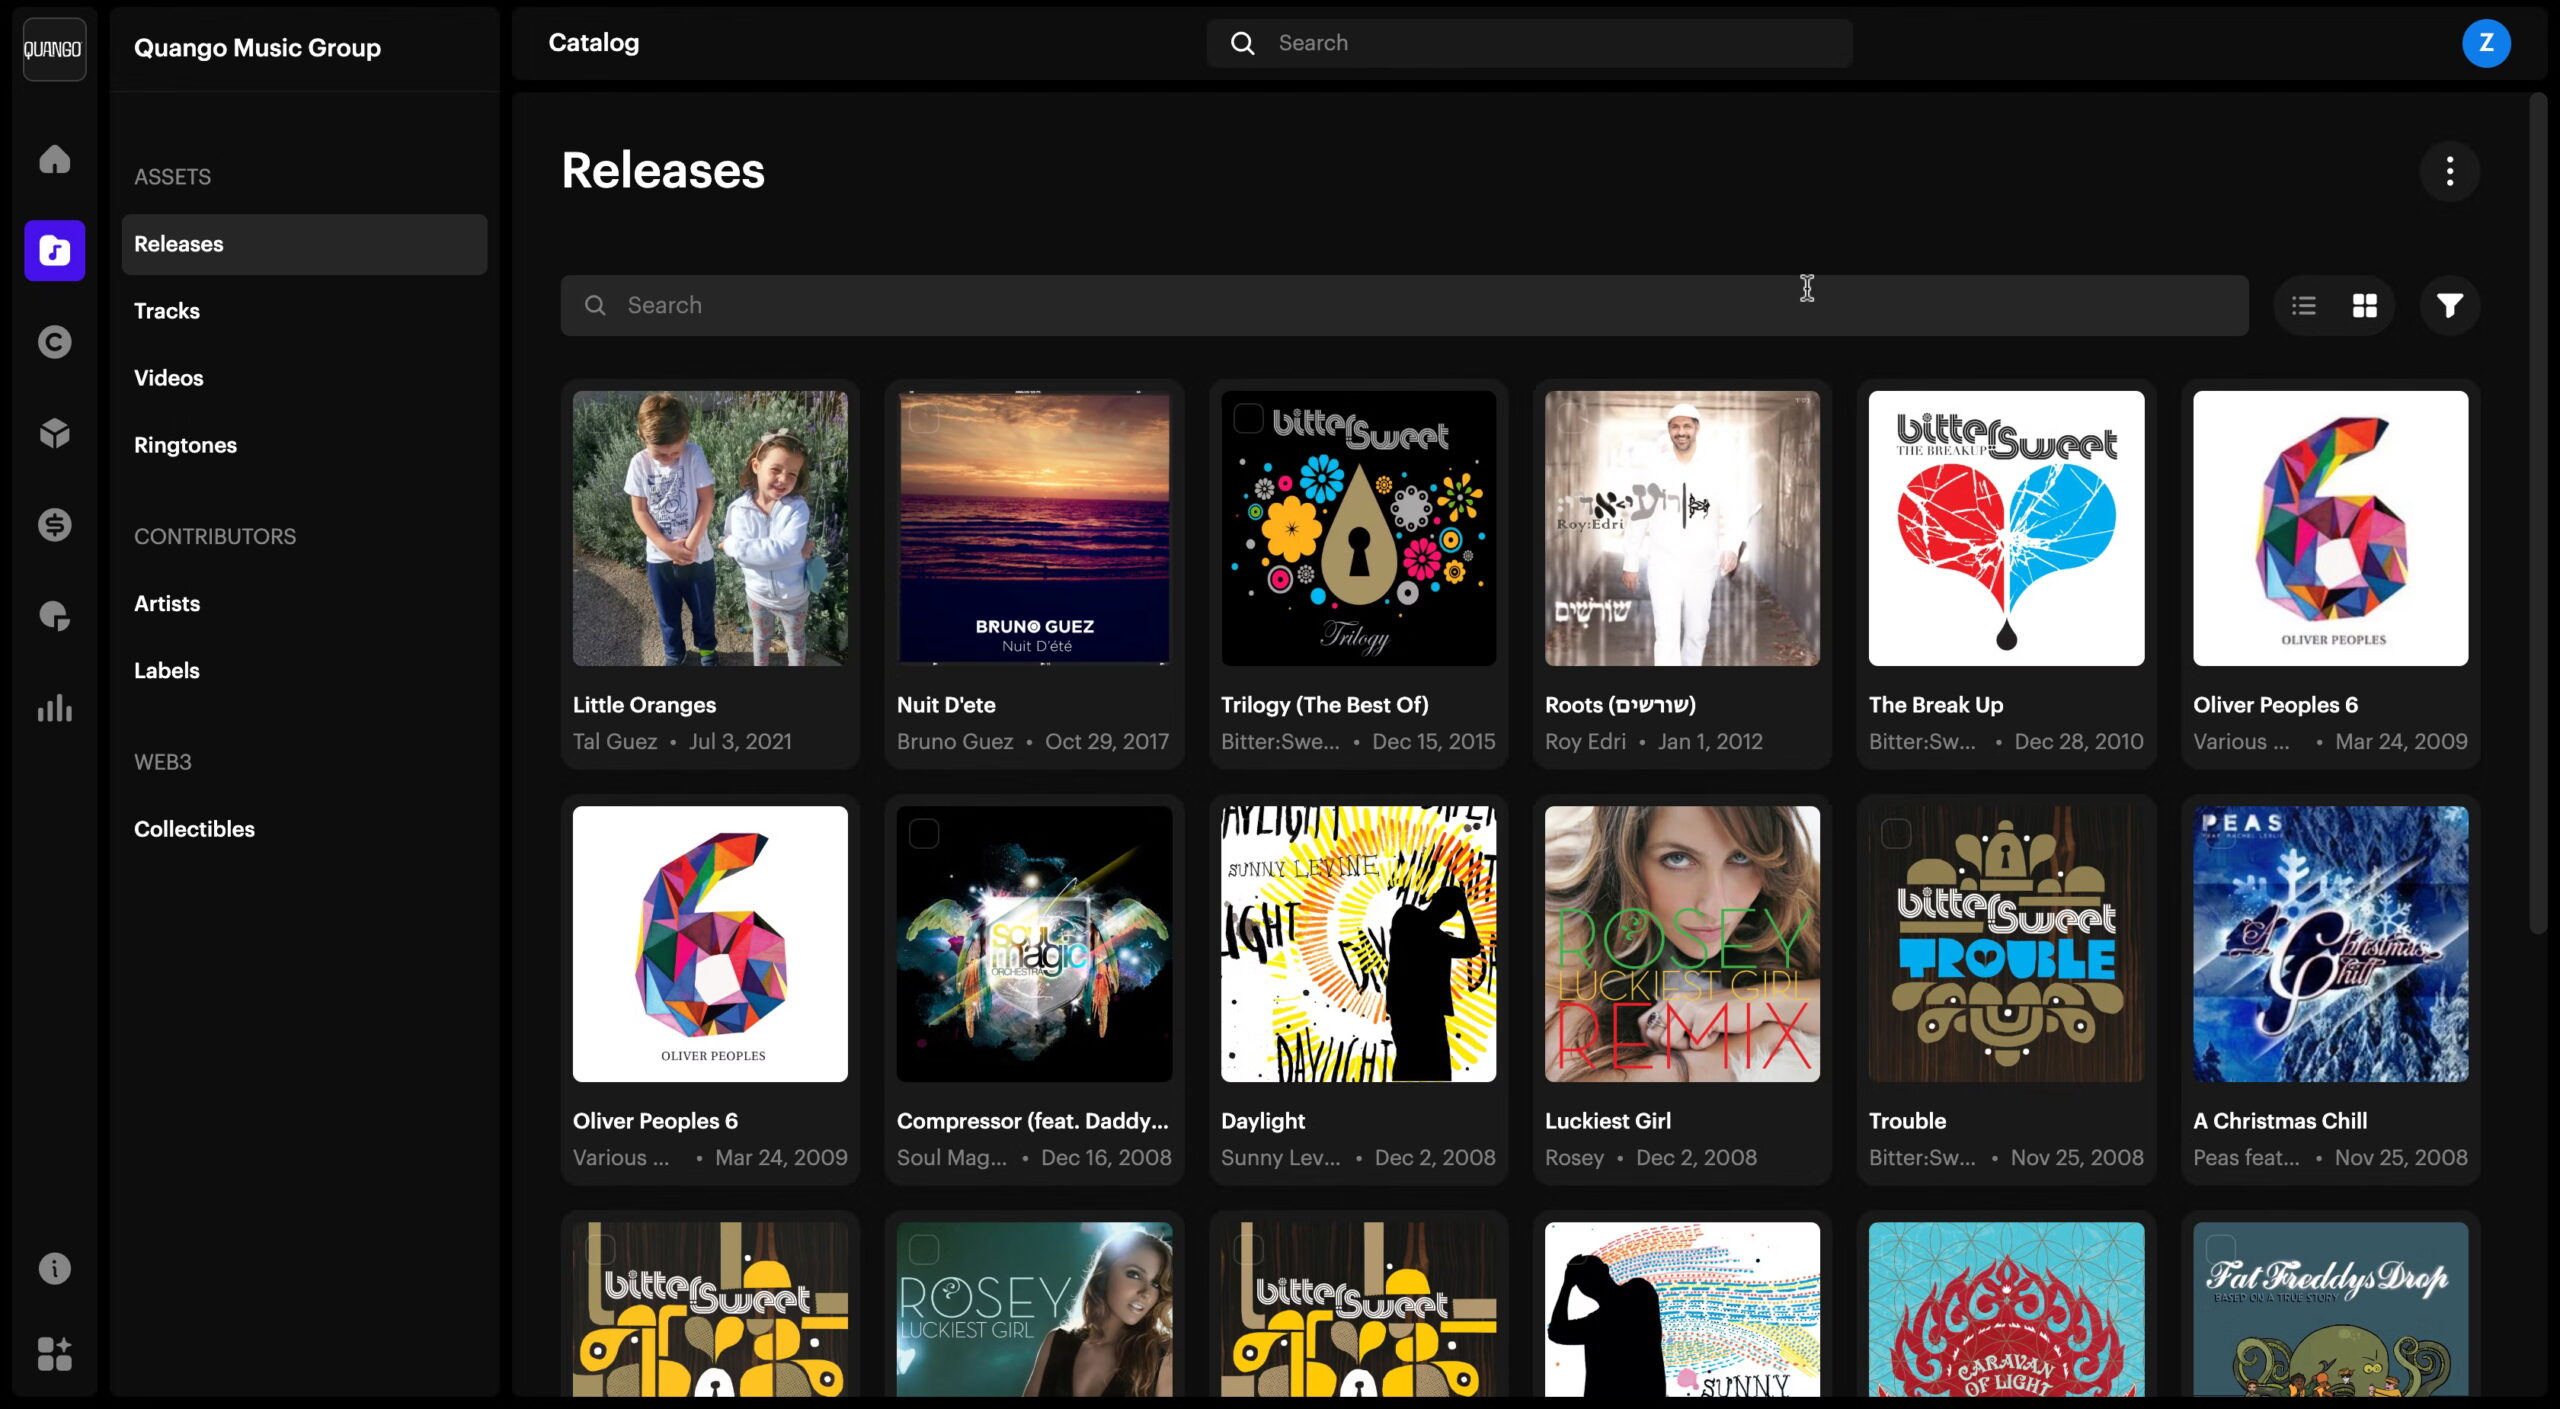Switch to list view icon
The image size is (2560, 1409).
click(x=2304, y=305)
